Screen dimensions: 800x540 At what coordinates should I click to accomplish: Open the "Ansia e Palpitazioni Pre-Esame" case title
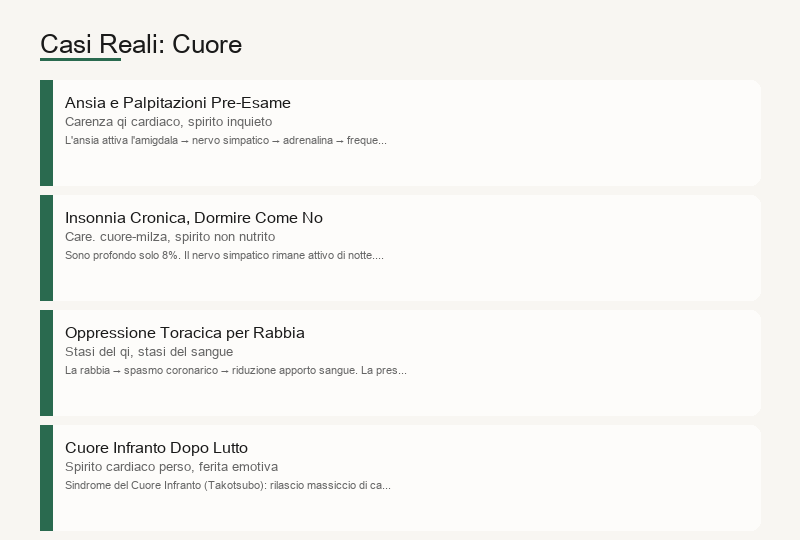178,103
